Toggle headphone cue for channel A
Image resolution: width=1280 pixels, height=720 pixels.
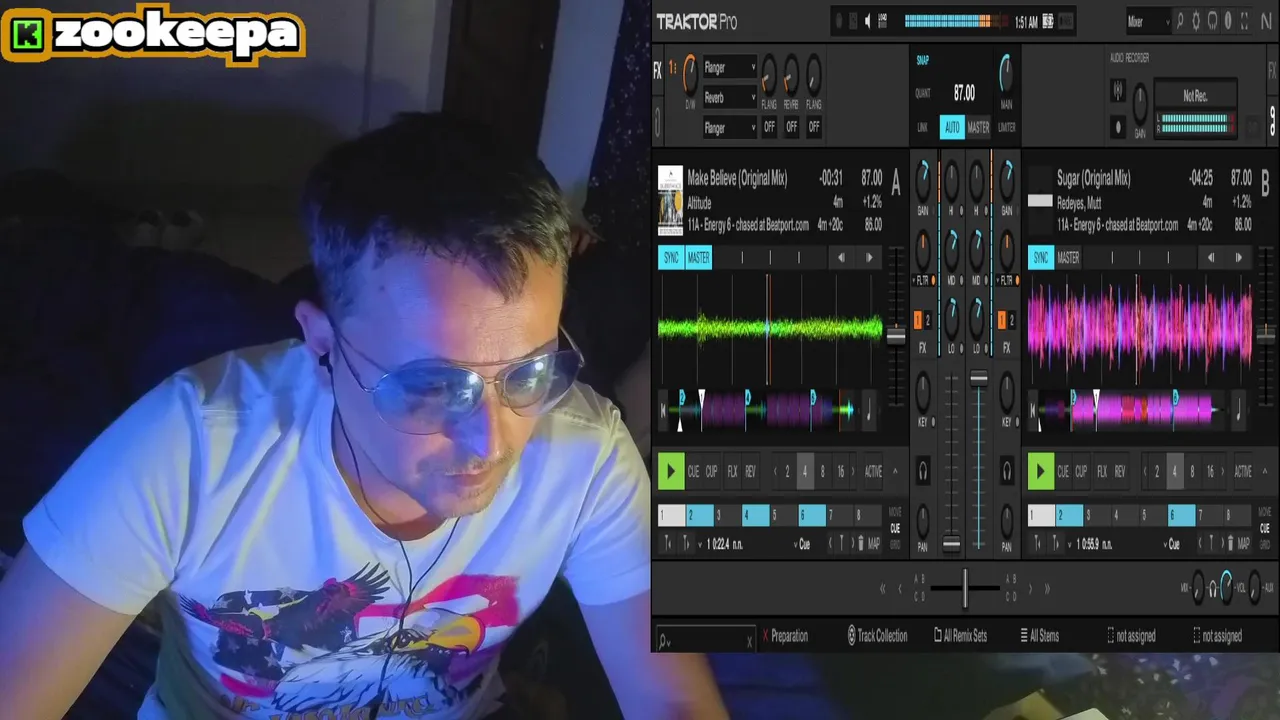[923, 470]
